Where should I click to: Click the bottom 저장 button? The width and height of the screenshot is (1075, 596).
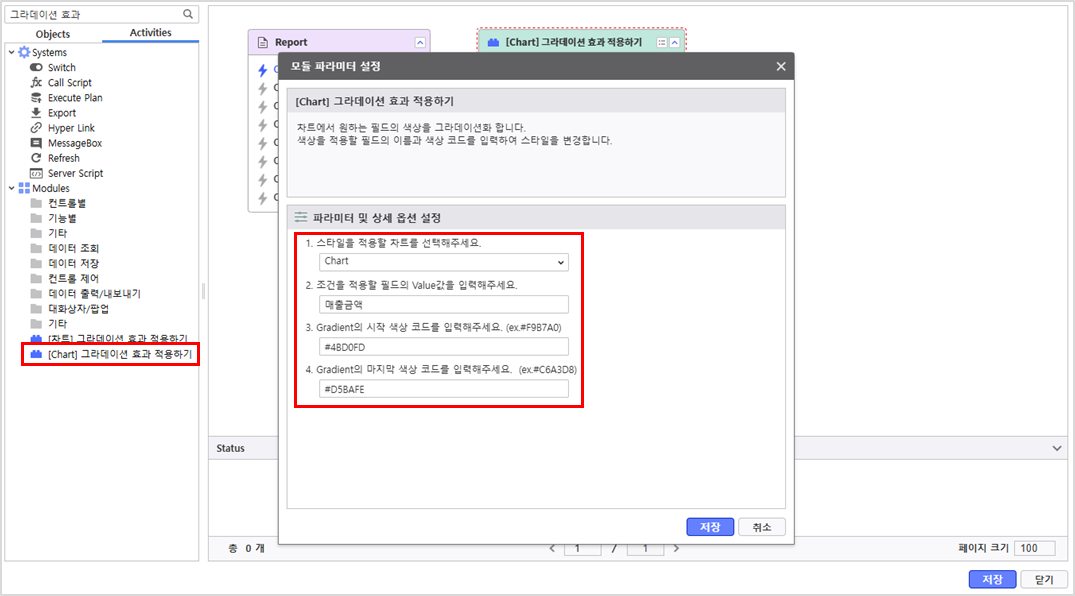click(992, 580)
